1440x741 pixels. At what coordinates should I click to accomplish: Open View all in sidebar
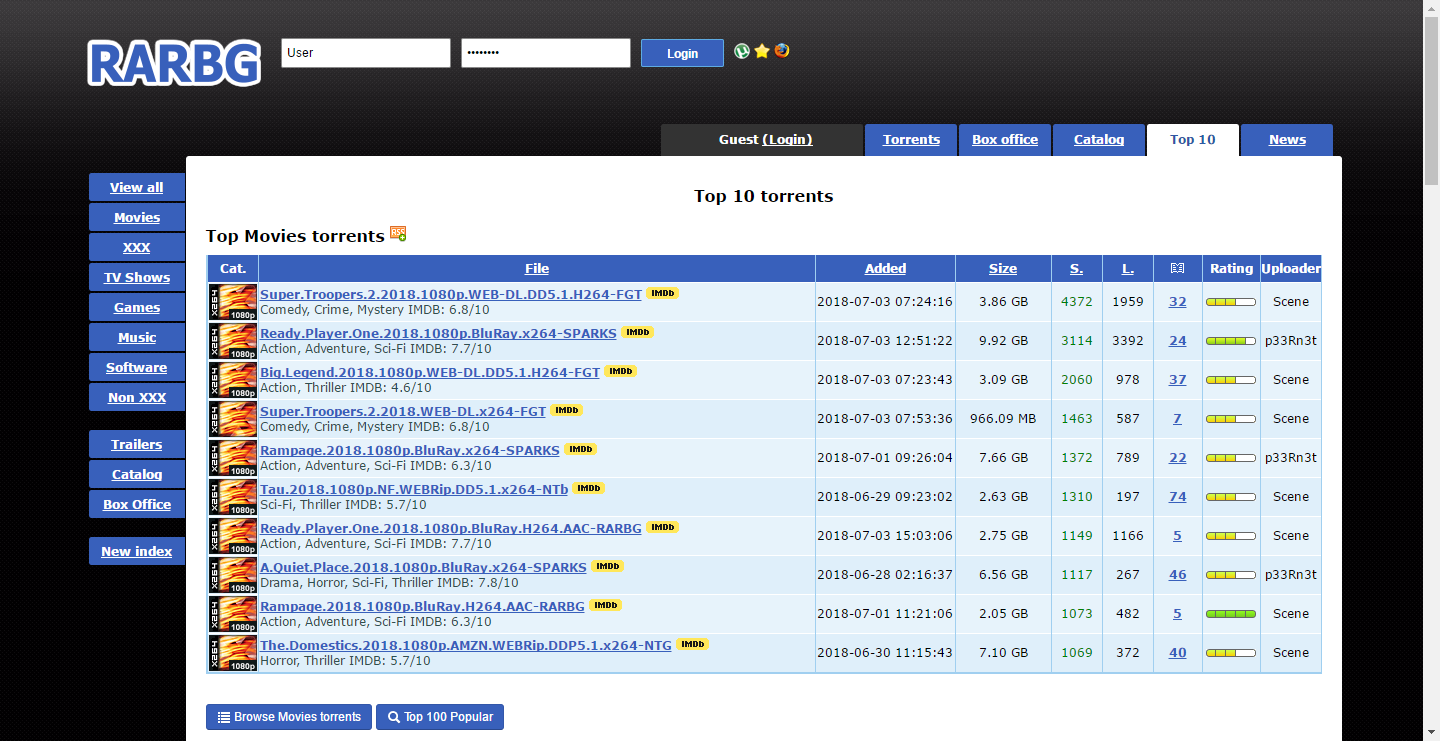click(x=137, y=187)
